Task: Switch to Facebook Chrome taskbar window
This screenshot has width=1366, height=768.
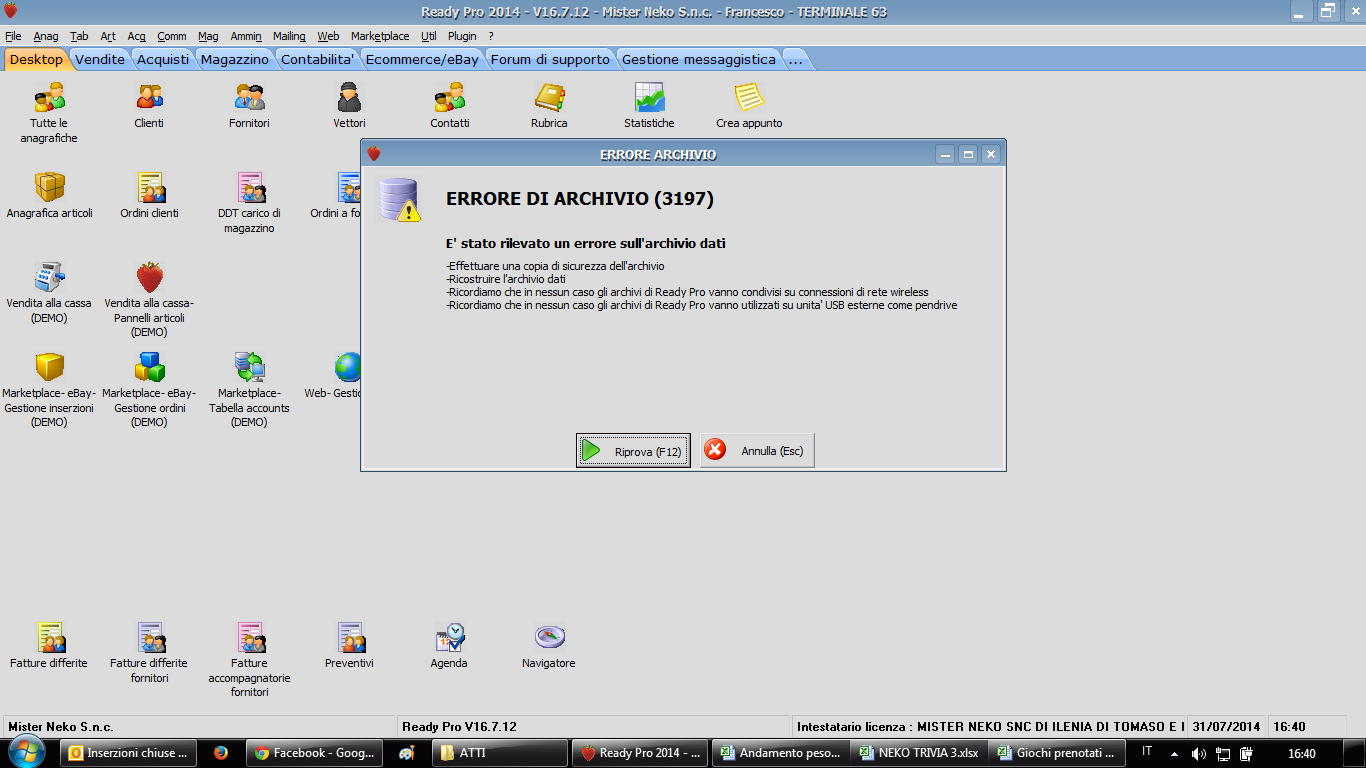Action: click(314, 753)
